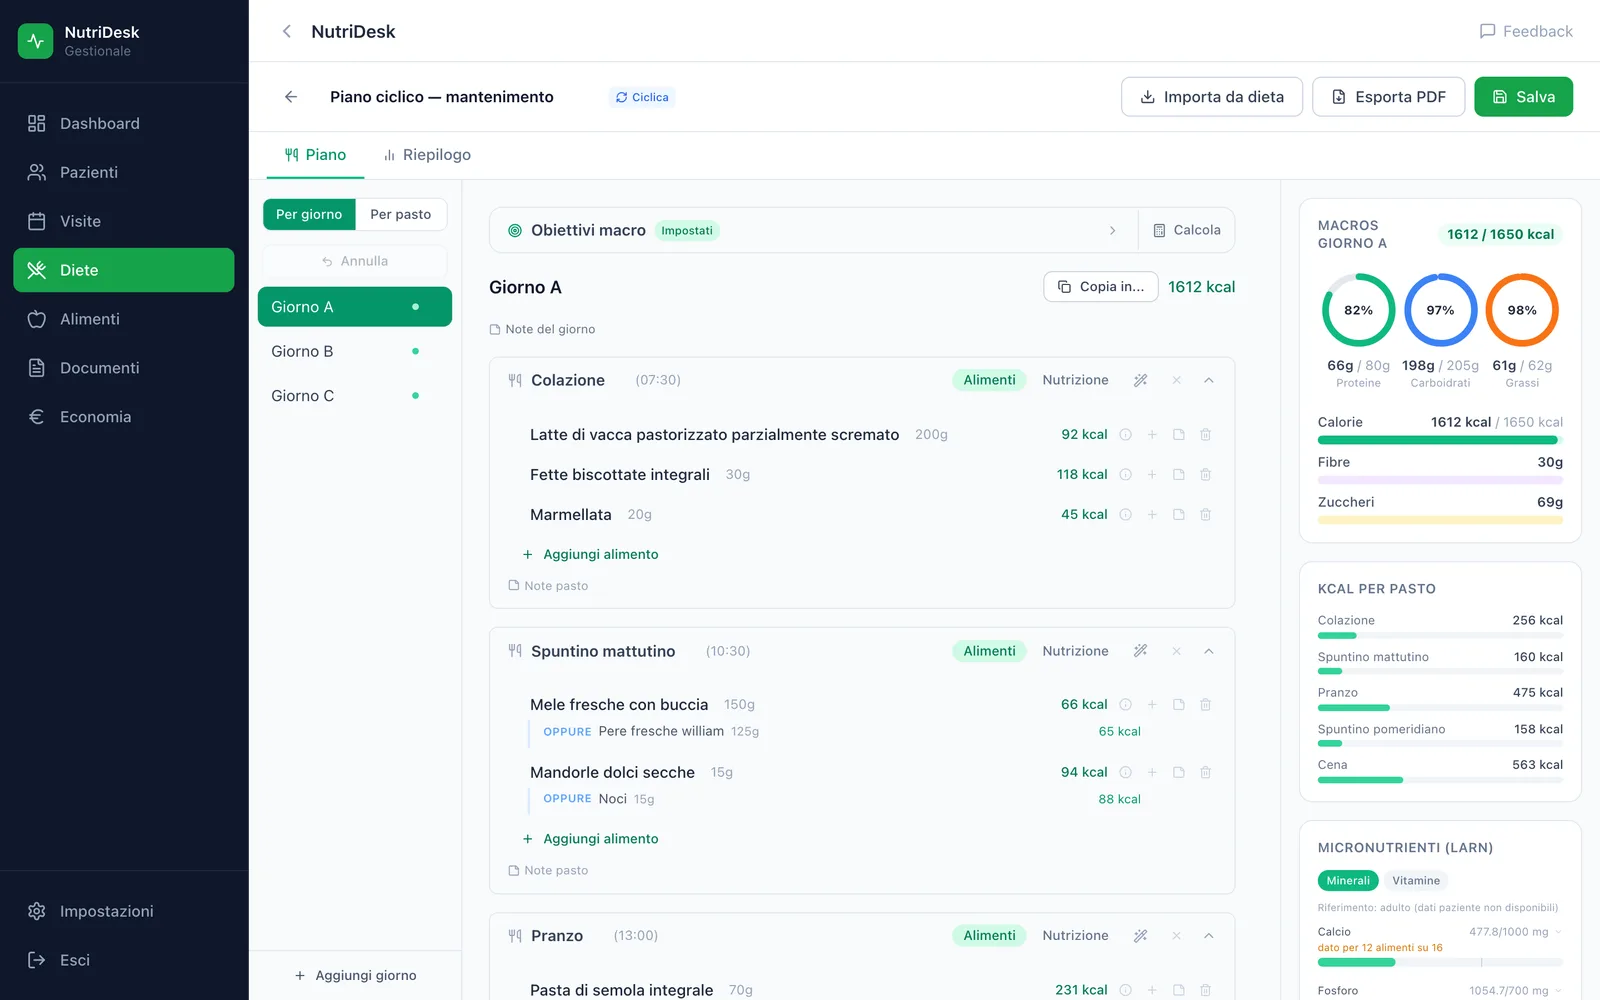Click the Proteine 82% ring gauge
This screenshot has width=1600, height=1000.
[x=1358, y=310]
